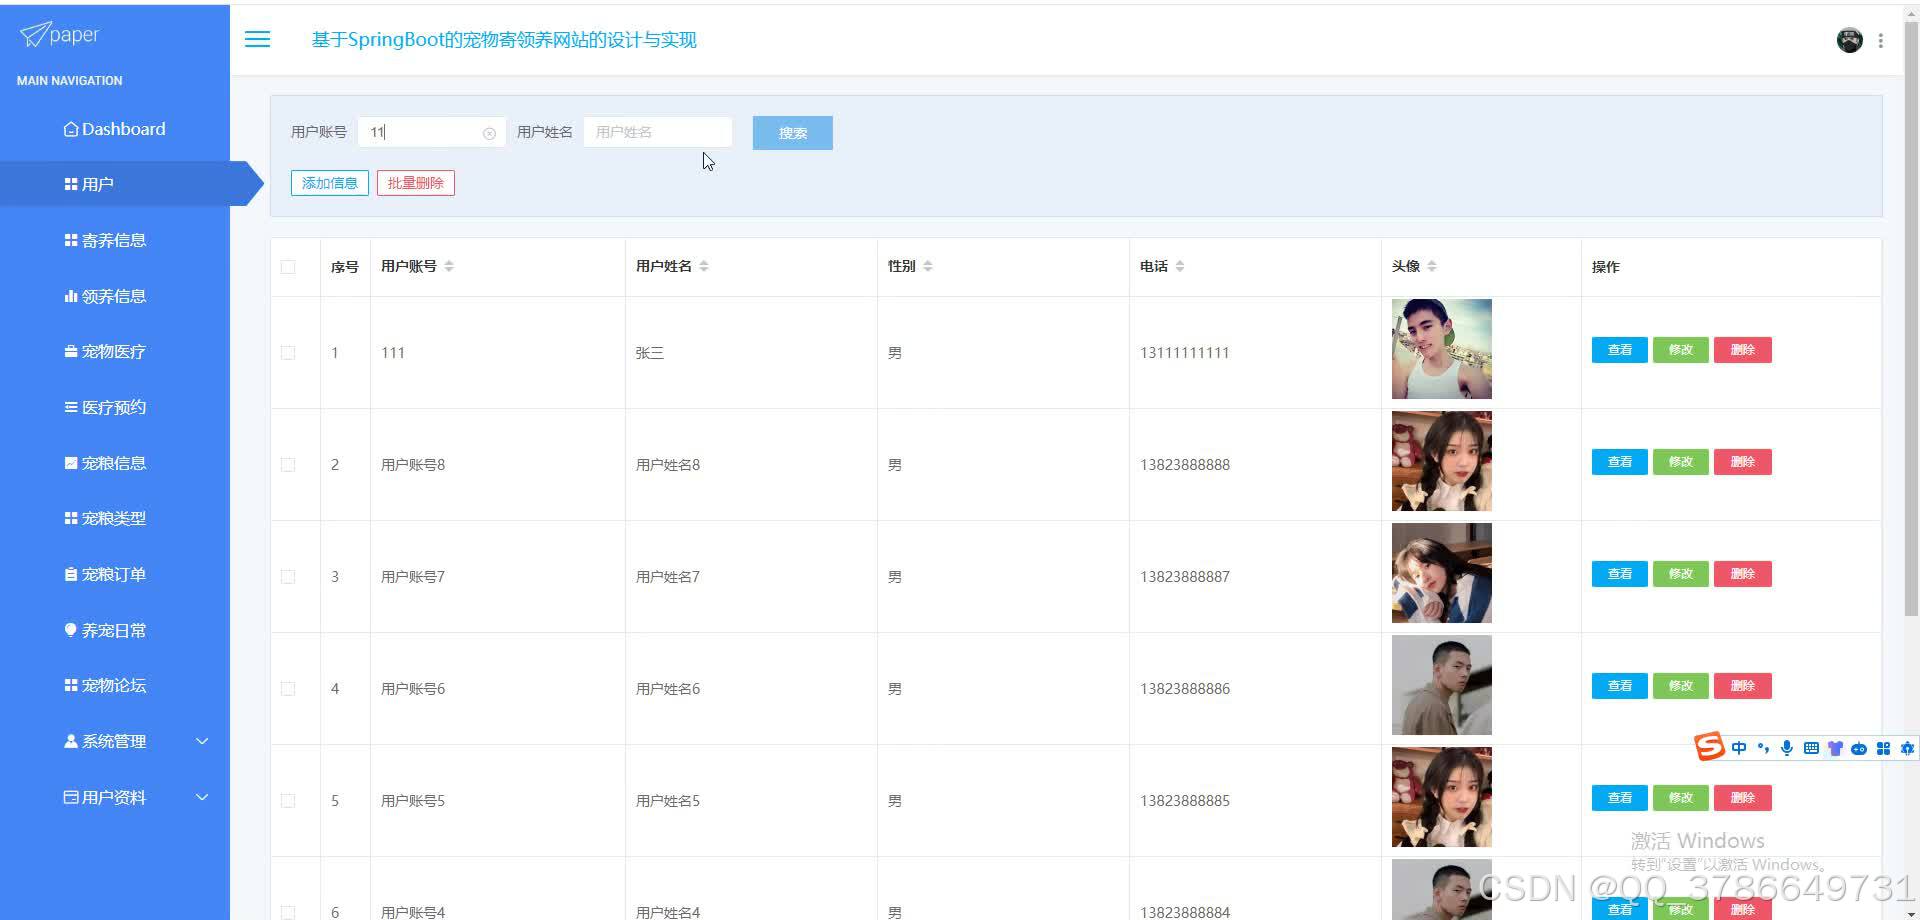Sort by 电话 column arrows
The width and height of the screenshot is (1920, 920).
pyautogui.click(x=1180, y=266)
